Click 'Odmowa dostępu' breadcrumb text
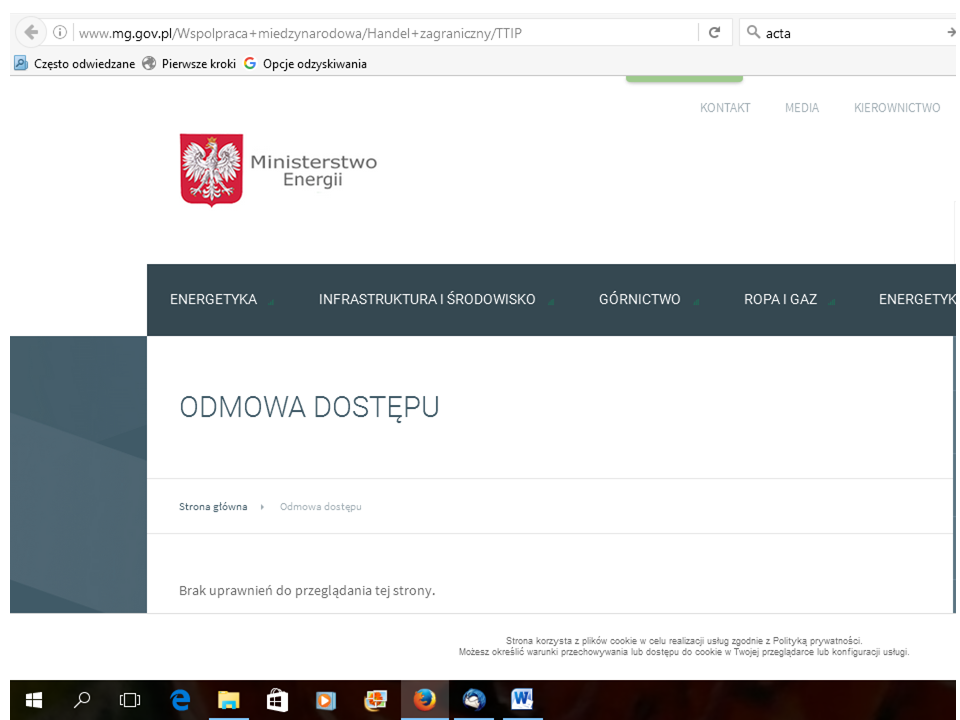This screenshot has width=960, height=720. tap(320, 506)
